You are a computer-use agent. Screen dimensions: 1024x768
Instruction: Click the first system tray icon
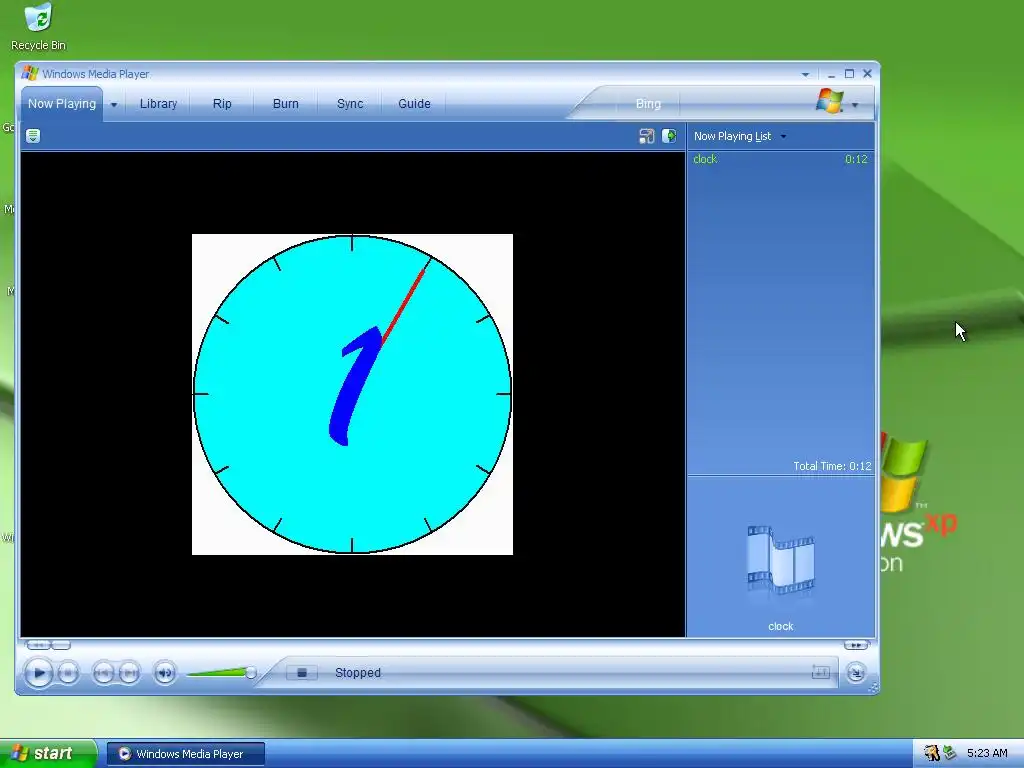(x=931, y=754)
